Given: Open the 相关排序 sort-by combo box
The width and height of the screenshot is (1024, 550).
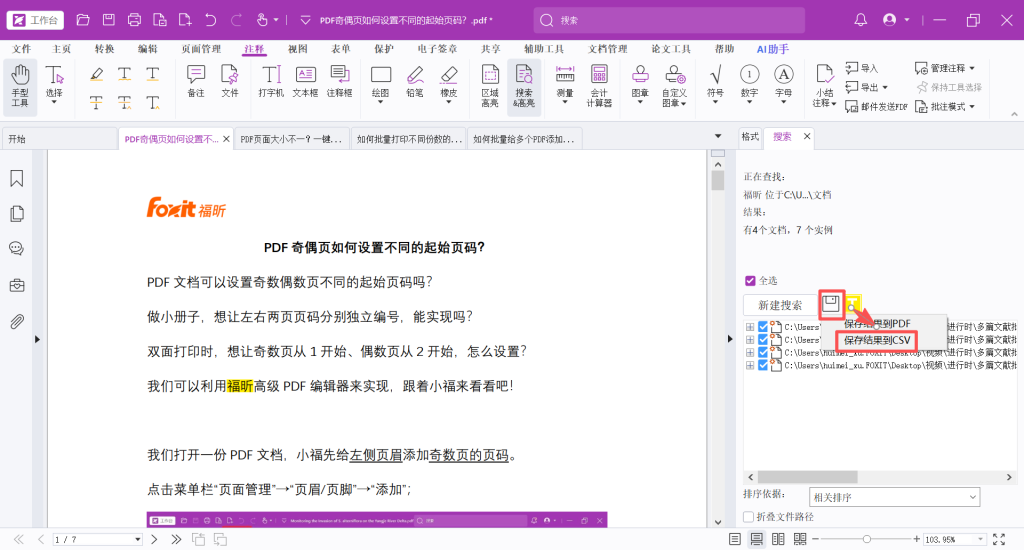Looking at the screenshot, I should pyautogui.click(x=894, y=497).
